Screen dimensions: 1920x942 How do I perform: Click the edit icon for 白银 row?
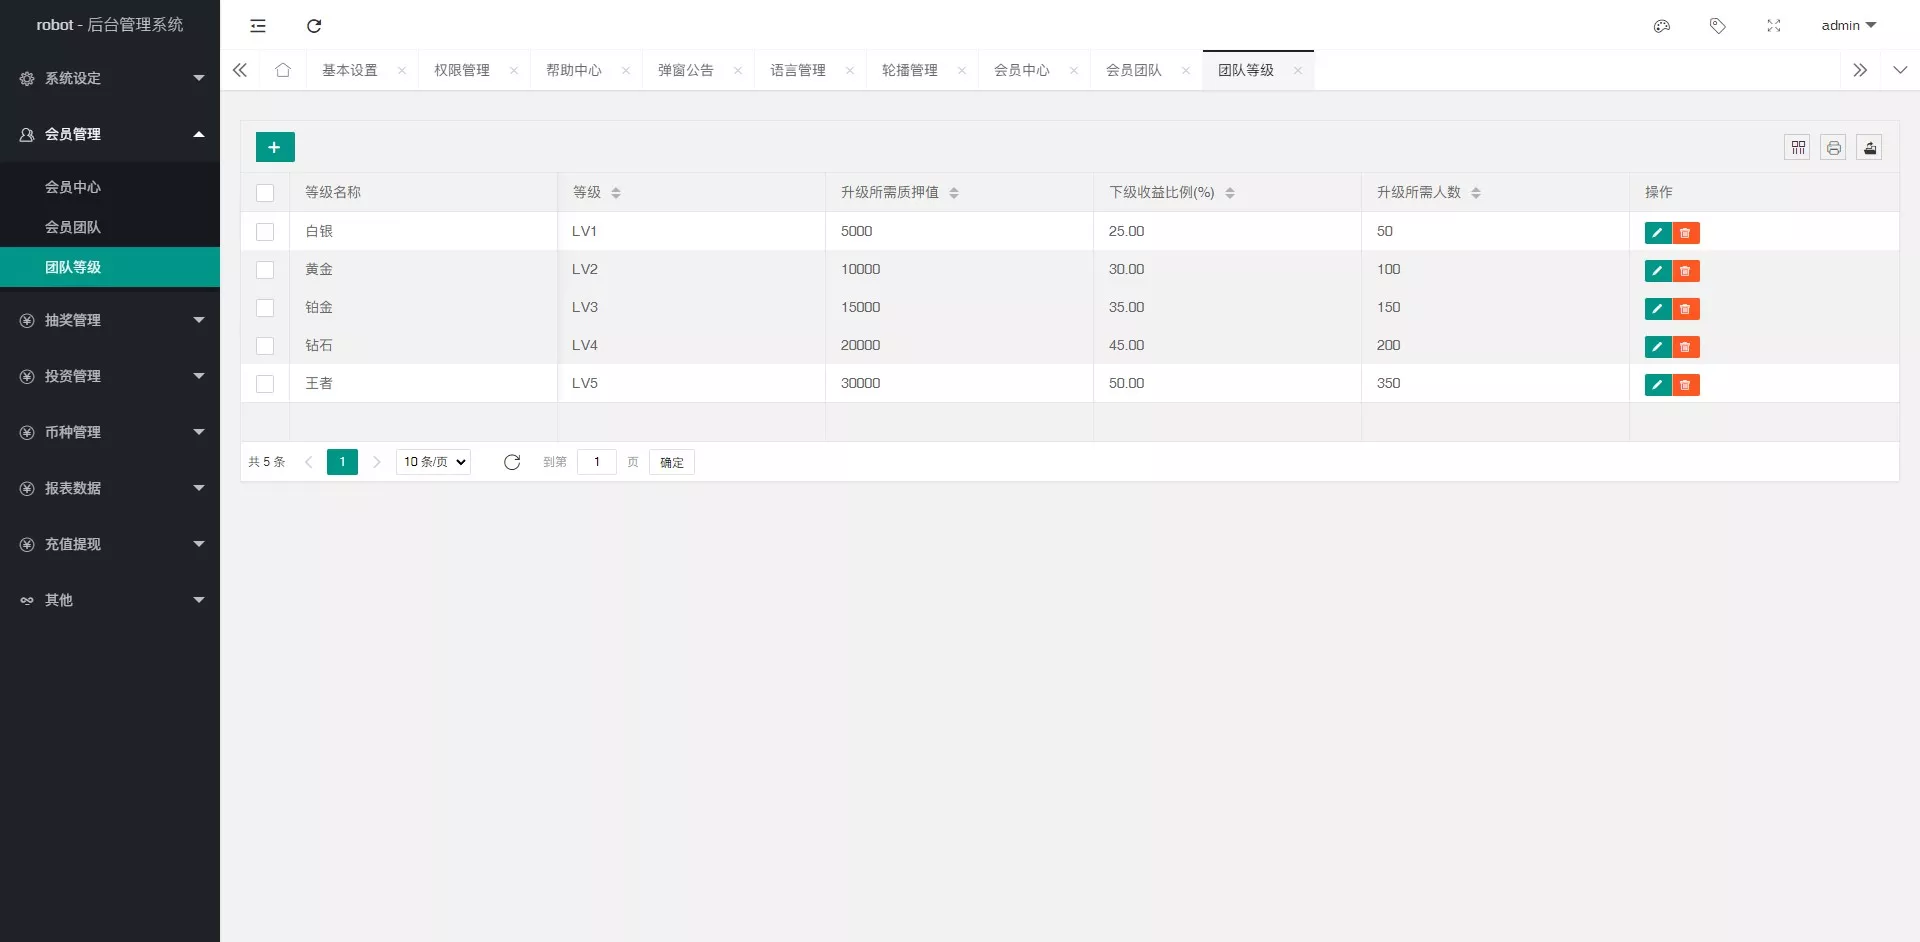tap(1658, 232)
